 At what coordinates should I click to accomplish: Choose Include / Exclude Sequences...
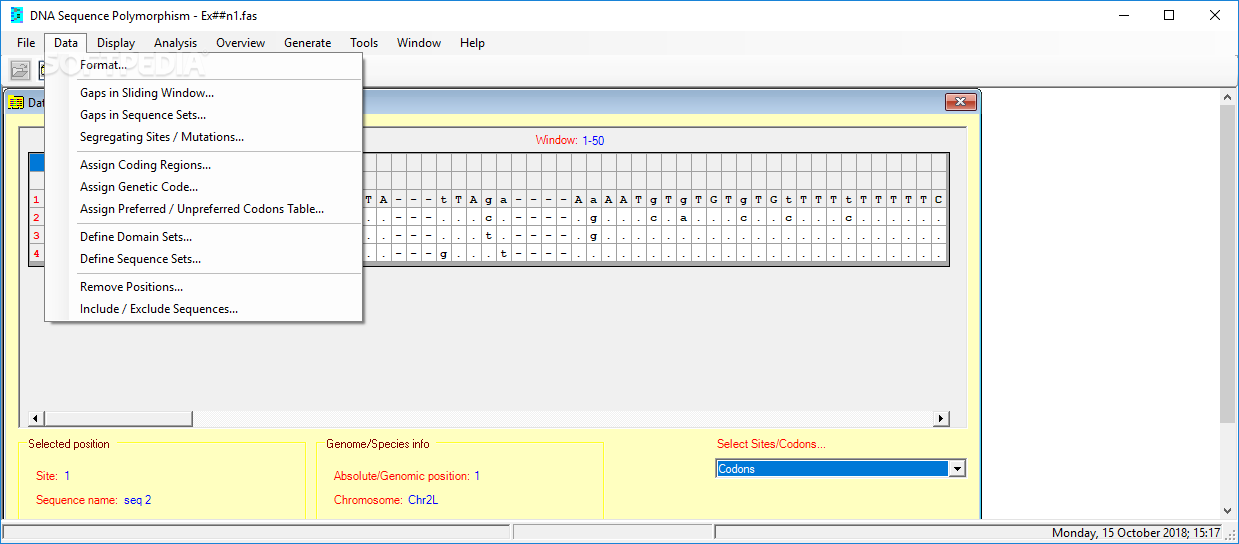(x=204, y=309)
